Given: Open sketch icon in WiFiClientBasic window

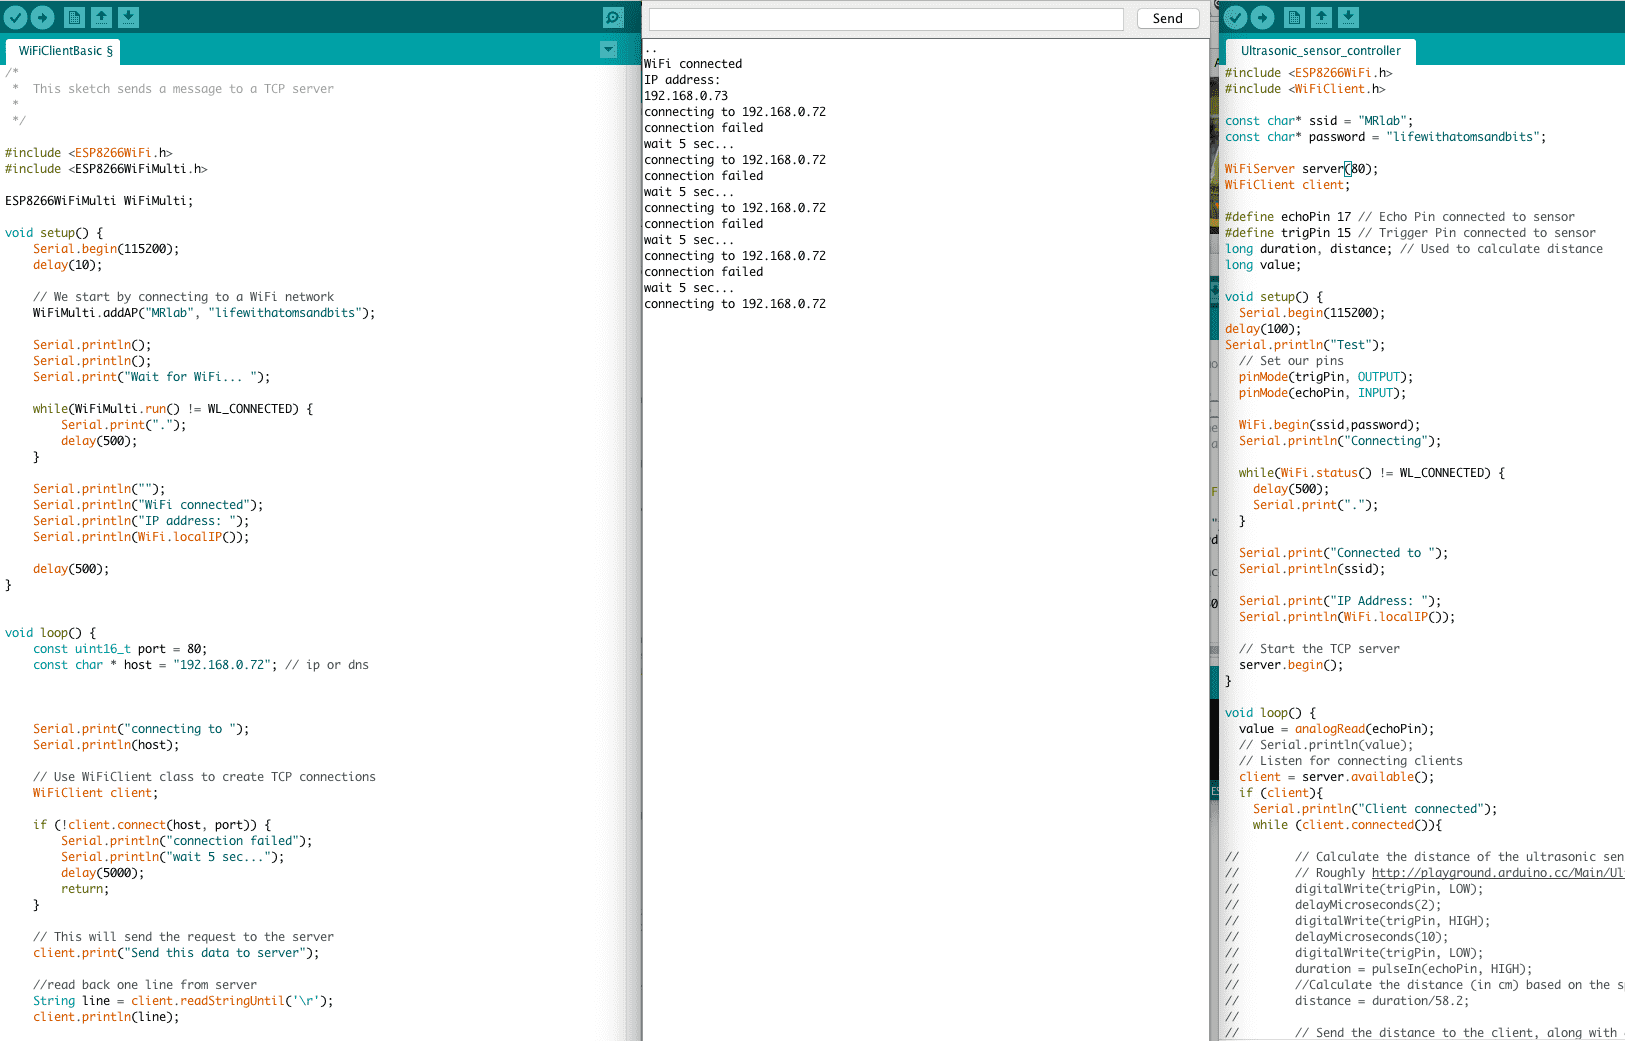Looking at the screenshot, I should (x=101, y=17).
